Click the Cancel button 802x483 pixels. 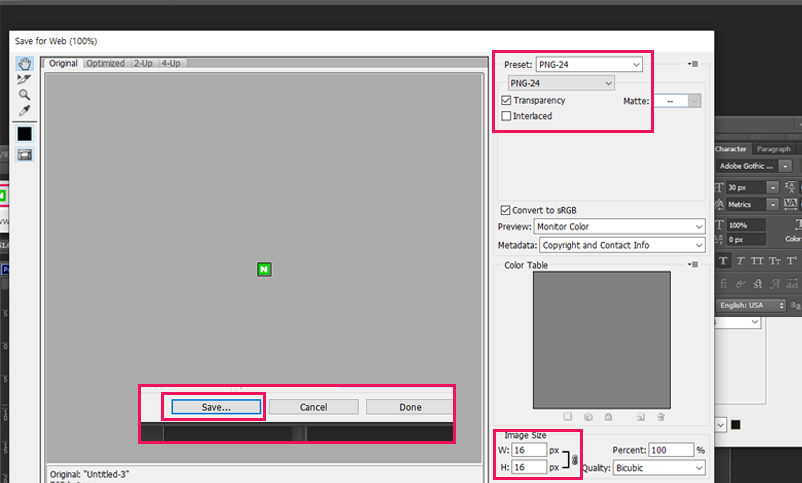(314, 407)
